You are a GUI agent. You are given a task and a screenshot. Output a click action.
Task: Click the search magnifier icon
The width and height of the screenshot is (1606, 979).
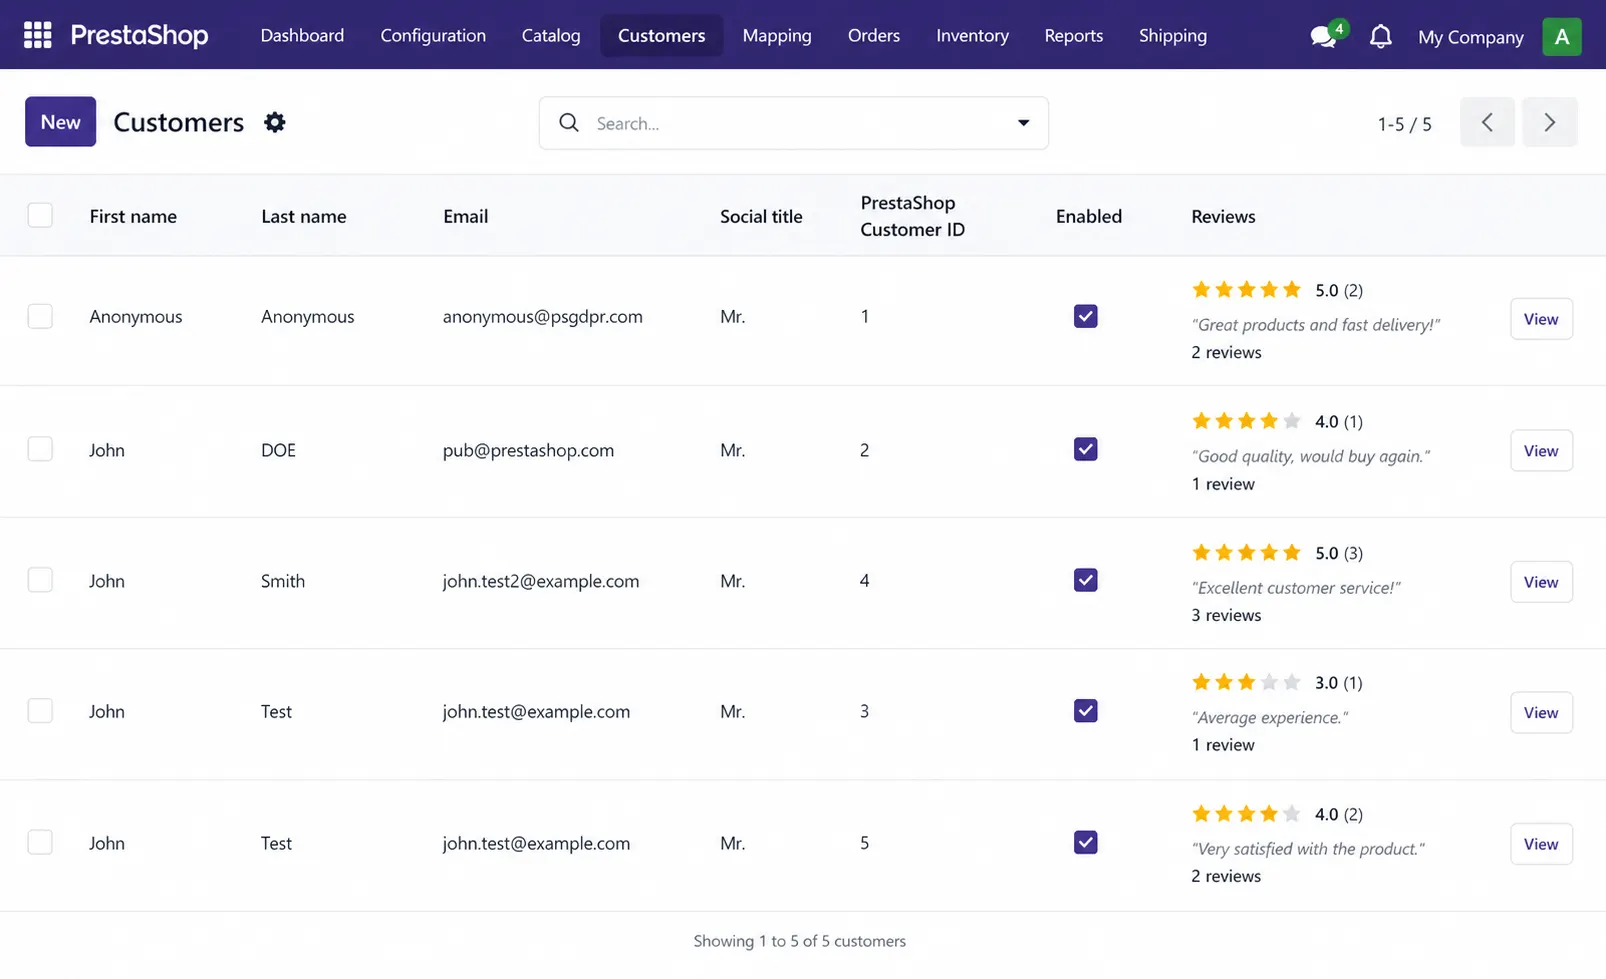(x=569, y=122)
